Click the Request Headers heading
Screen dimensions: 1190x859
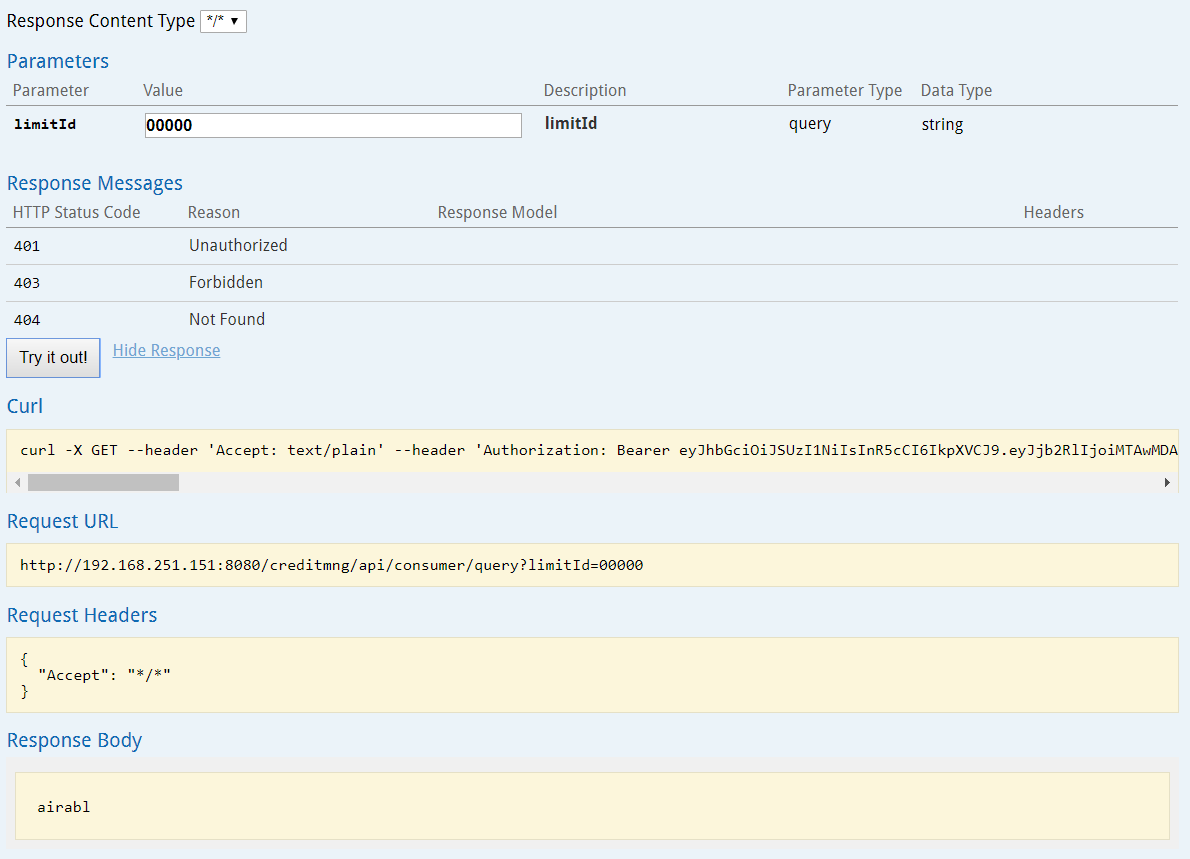pyautogui.click(x=82, y=615)
